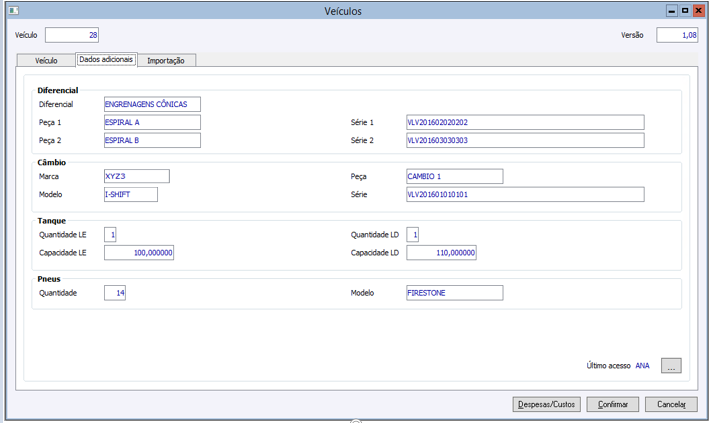
Task: Focus the Capacidade LE field
Action: click(139, 253)
